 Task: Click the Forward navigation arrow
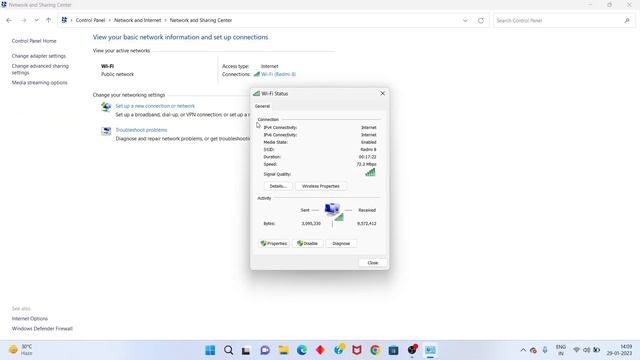pos(23,20)
